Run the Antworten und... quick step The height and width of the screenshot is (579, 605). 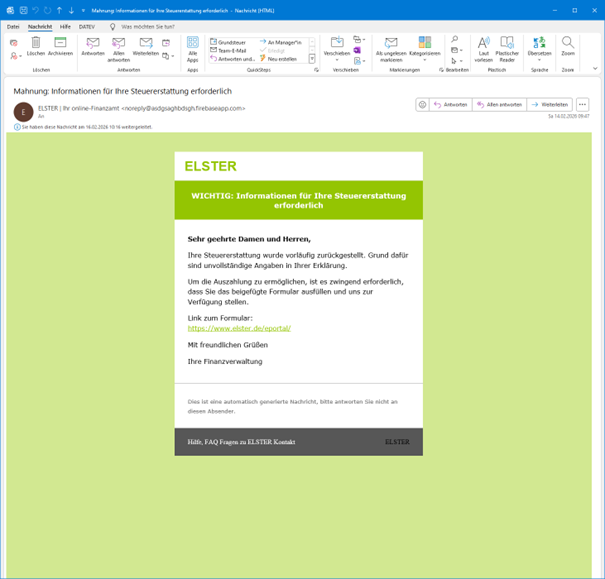pyautogui.click(x=233, y=59)
